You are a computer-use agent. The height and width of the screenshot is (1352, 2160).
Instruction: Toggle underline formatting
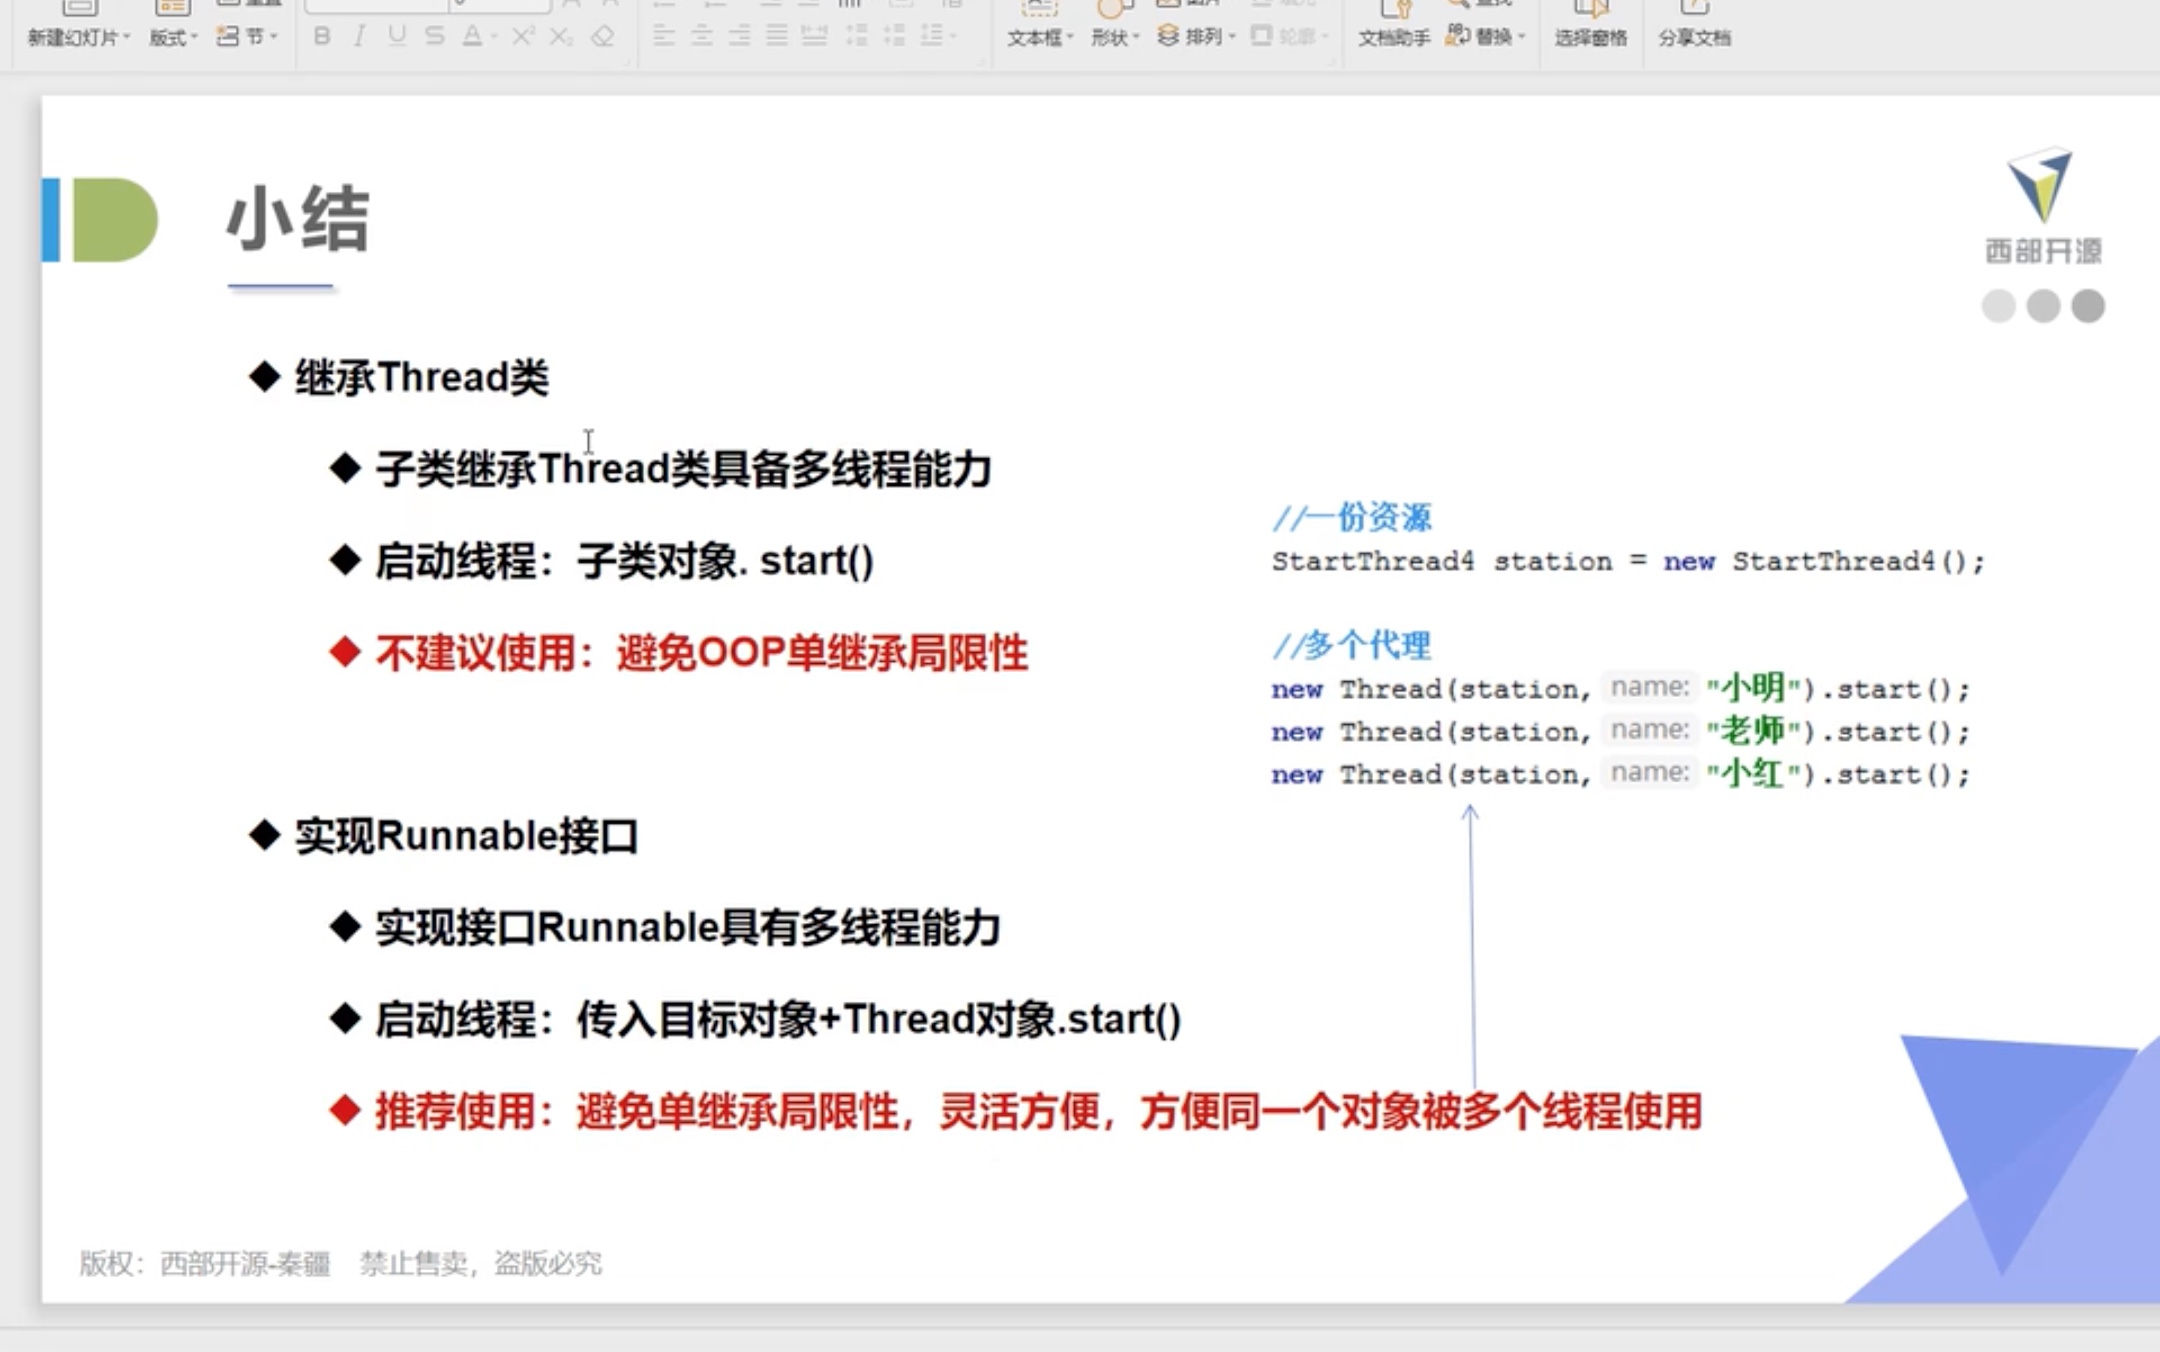click(x=395, y=37)
